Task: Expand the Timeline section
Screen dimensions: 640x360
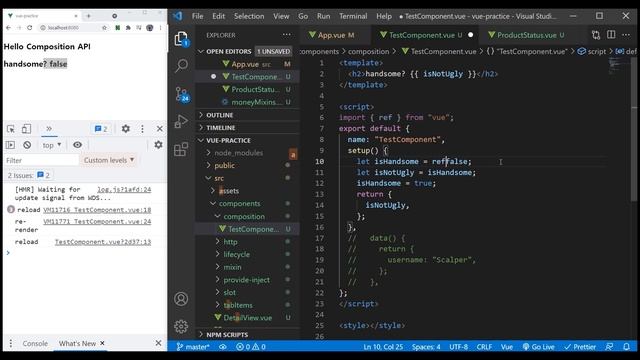Action: pos(248,128)
